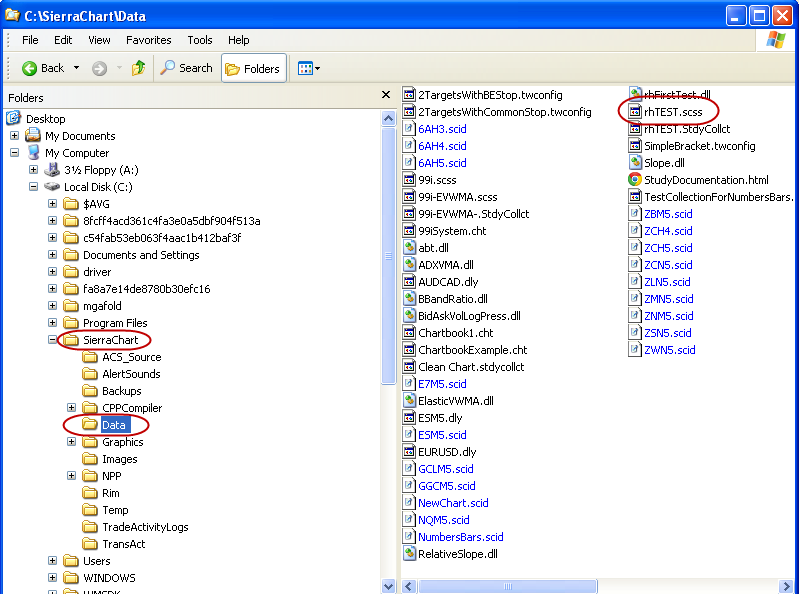Select file ZWN5.scid
Viewport: 799px width, 594px height.
pyautogui.click(x=670, y=350)
